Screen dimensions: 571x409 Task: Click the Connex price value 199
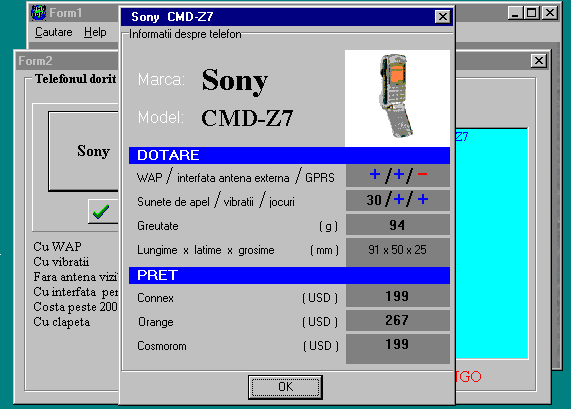[x=398, y=296]
